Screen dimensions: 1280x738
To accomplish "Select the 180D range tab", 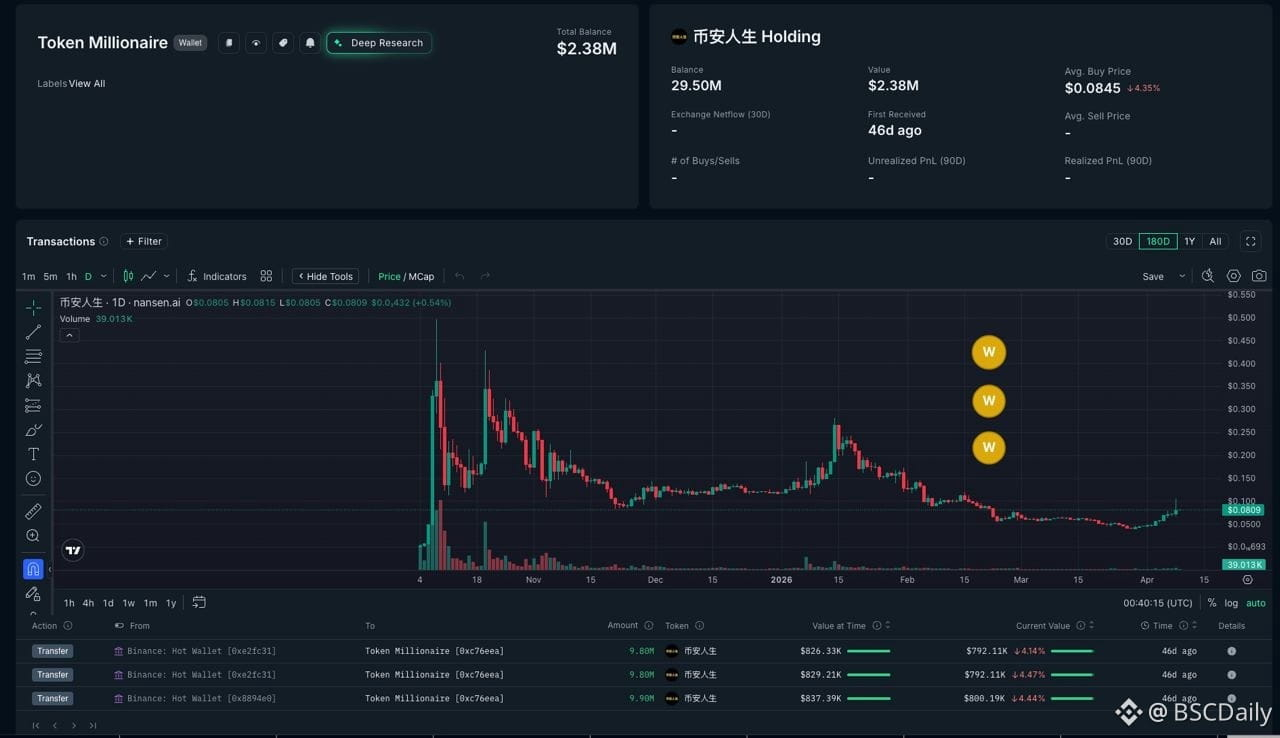I will [1158, 241].
